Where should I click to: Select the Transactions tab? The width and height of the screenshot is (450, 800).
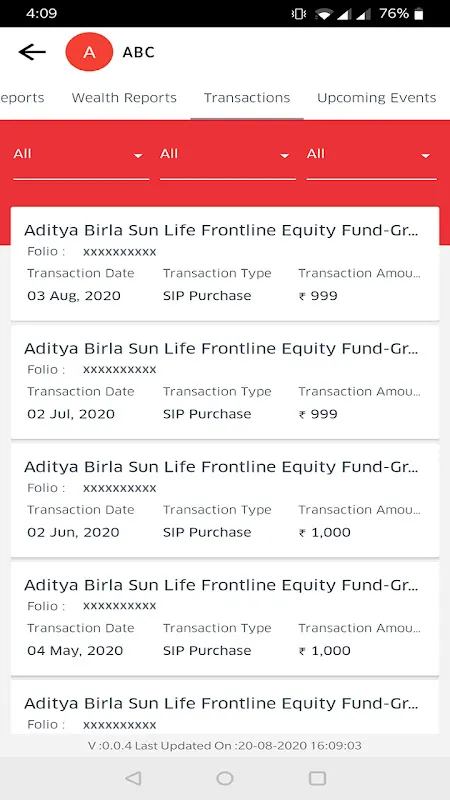pyautogui.click(x=247, y=98)
